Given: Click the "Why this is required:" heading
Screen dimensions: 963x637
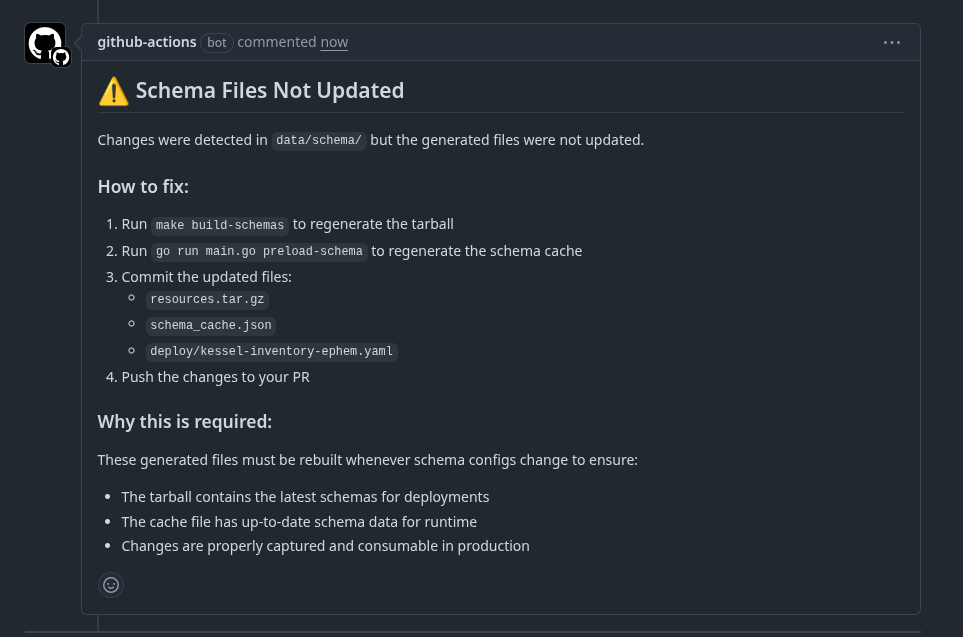Looking at the screenshot, I should click(x=185, y=422).
